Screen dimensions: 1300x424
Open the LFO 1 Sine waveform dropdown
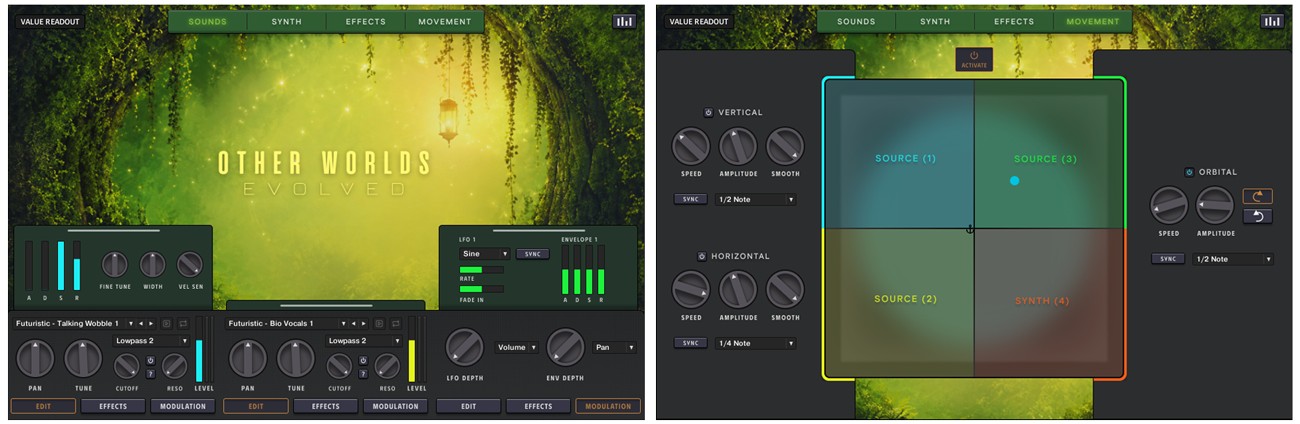pos(485,254)
